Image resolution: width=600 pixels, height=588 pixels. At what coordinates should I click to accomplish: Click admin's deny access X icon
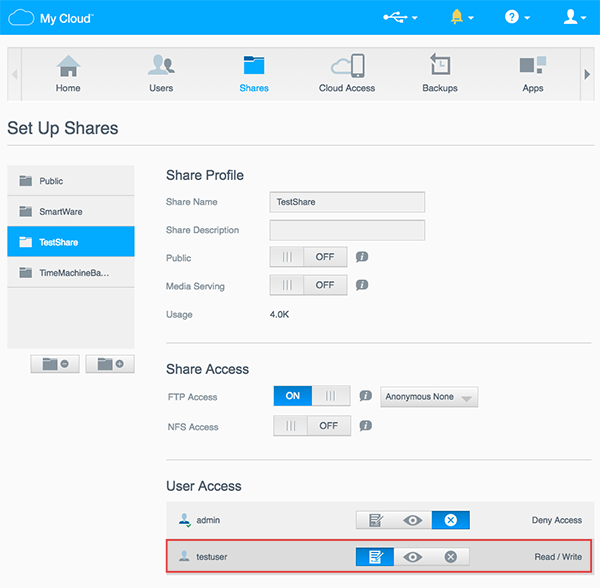[x=451, y=520]
